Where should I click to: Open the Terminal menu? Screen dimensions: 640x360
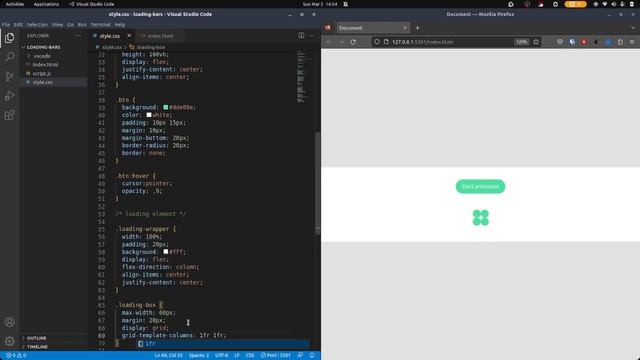coord(100,24)
